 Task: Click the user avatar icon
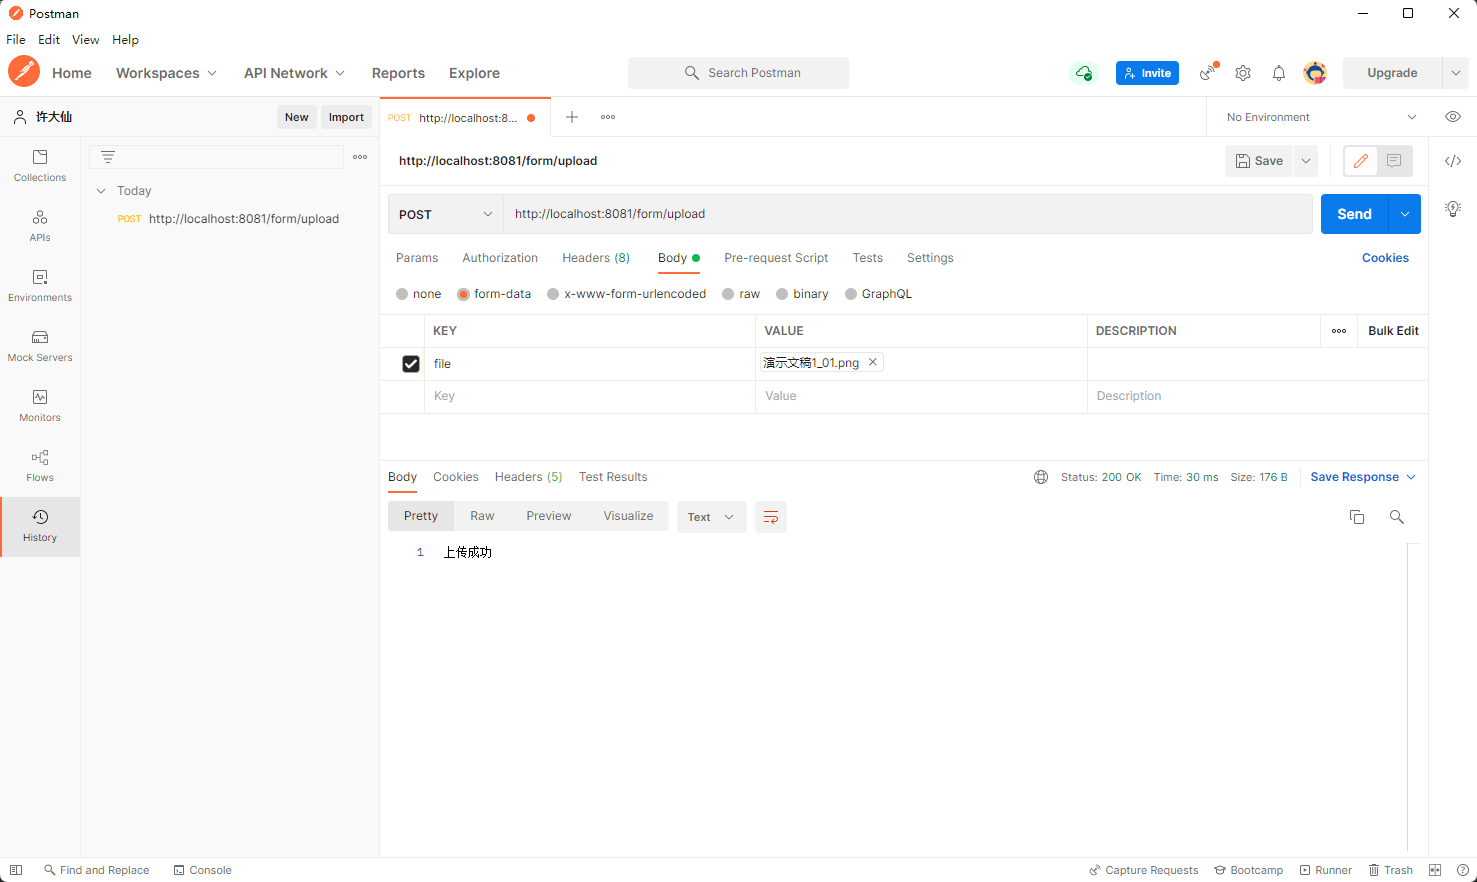click(1315, 73)
